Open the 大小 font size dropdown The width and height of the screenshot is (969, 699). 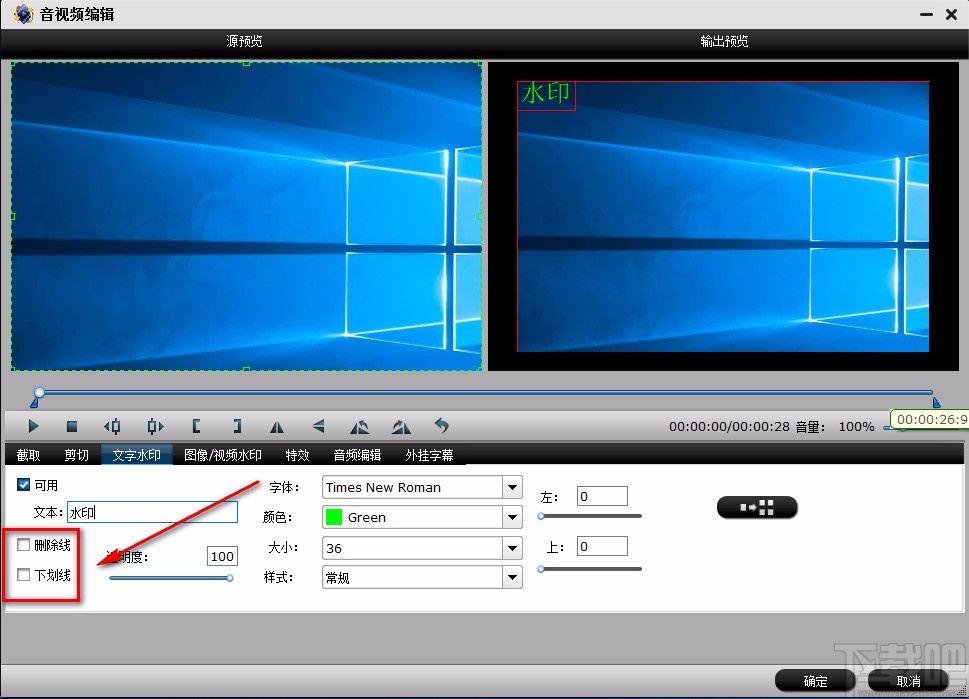tap(510, 548)
